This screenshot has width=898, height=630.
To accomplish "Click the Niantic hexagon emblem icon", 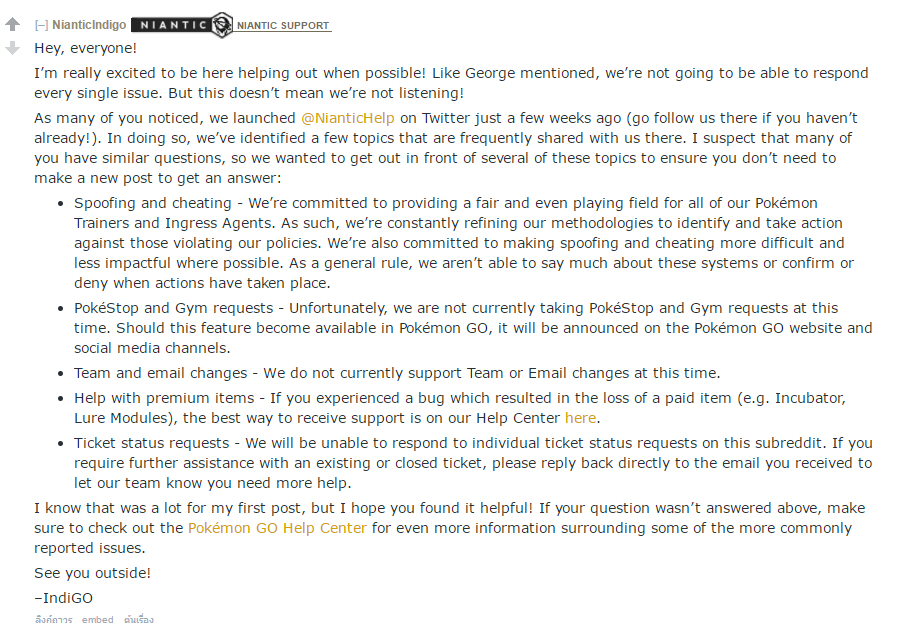I will tap(222, 25).
